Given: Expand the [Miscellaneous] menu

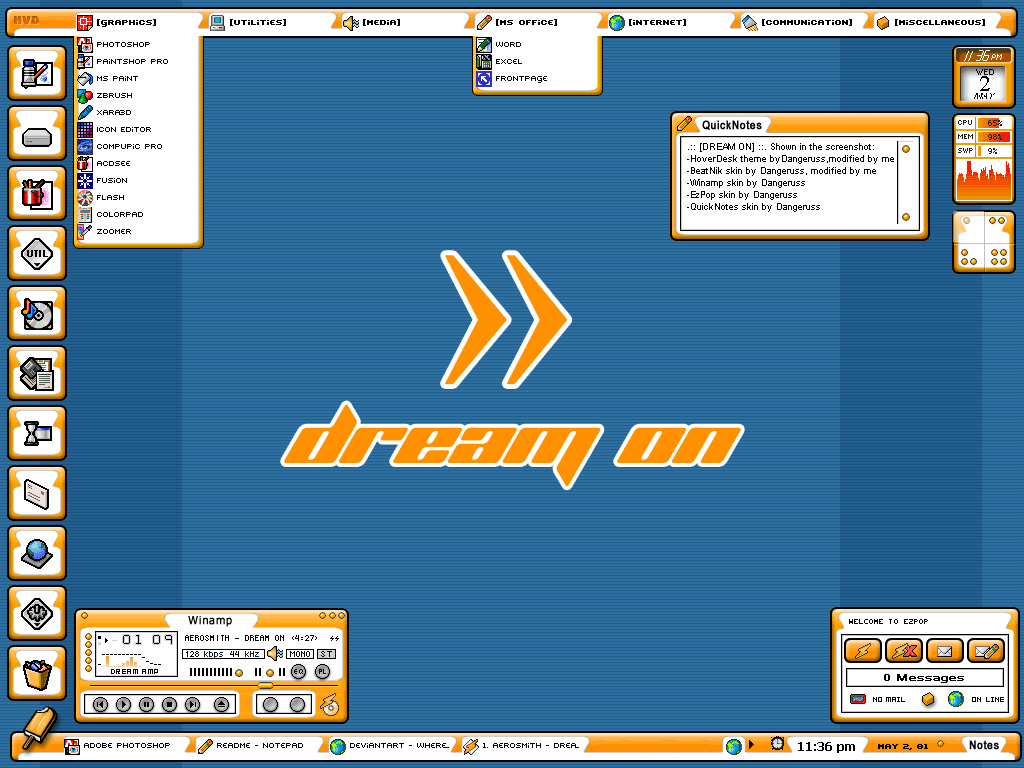Looking at the screenshot, I should pyautogui.click(x=931, y=22).
